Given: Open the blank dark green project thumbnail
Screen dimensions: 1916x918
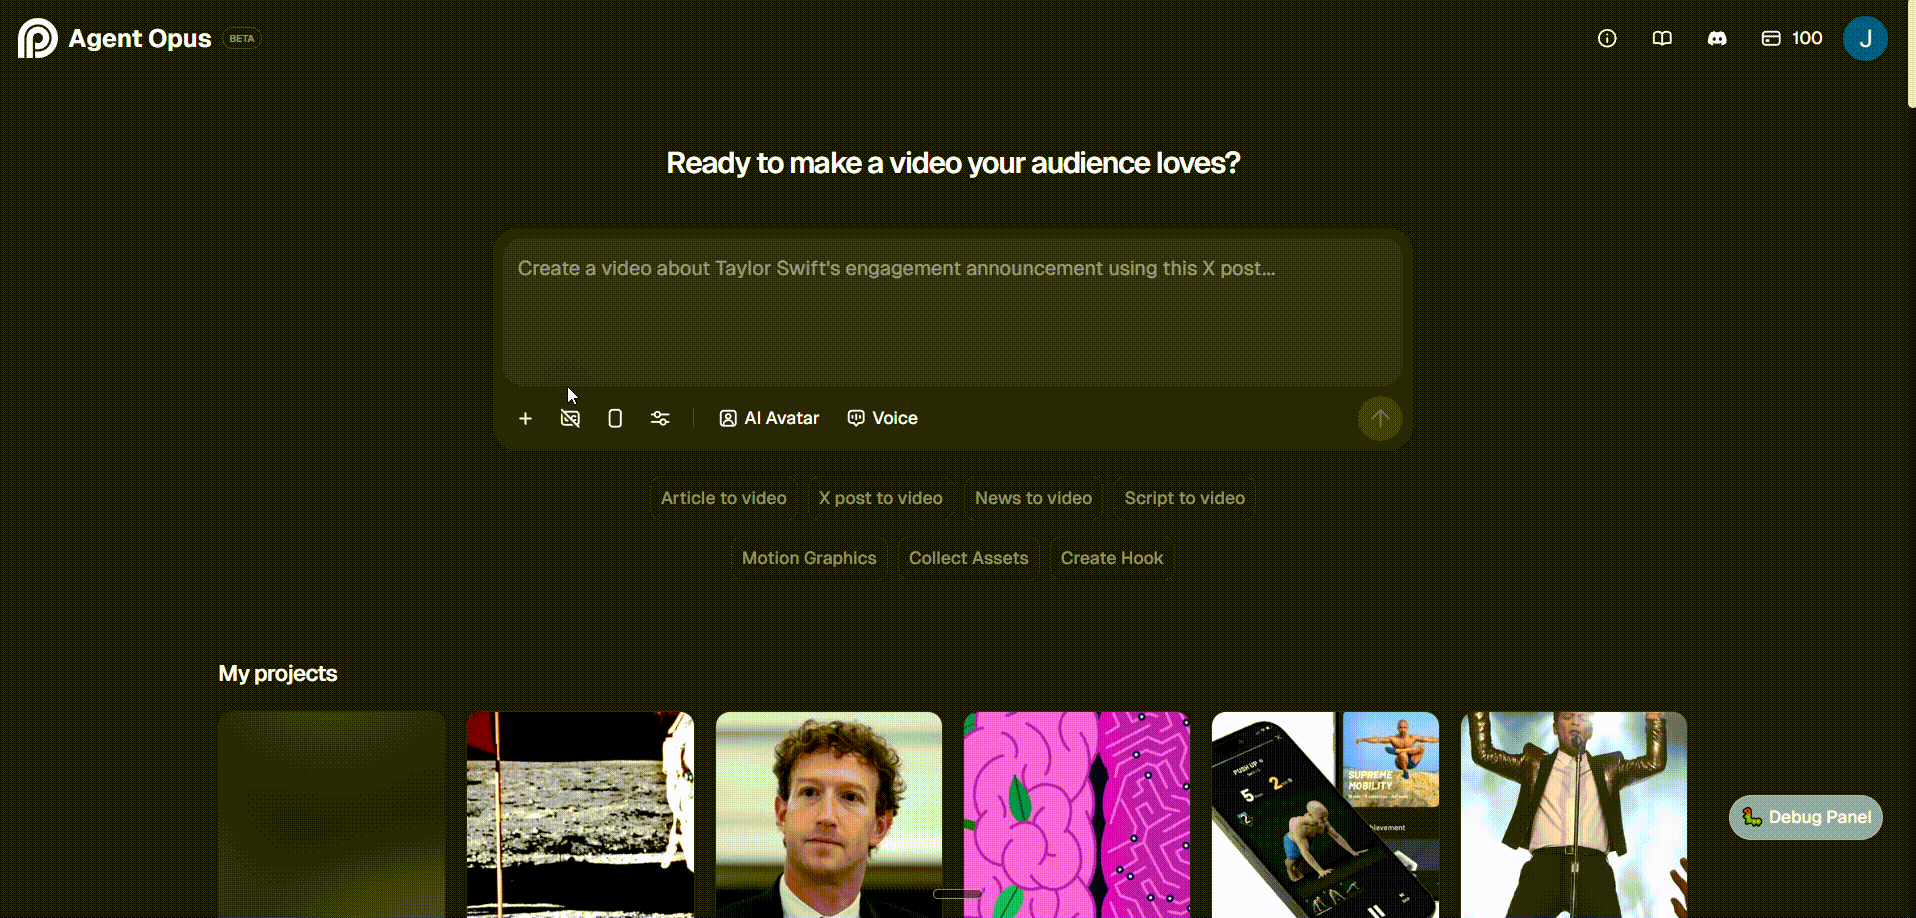Looking at the screenshot, I should pos(332,814).
